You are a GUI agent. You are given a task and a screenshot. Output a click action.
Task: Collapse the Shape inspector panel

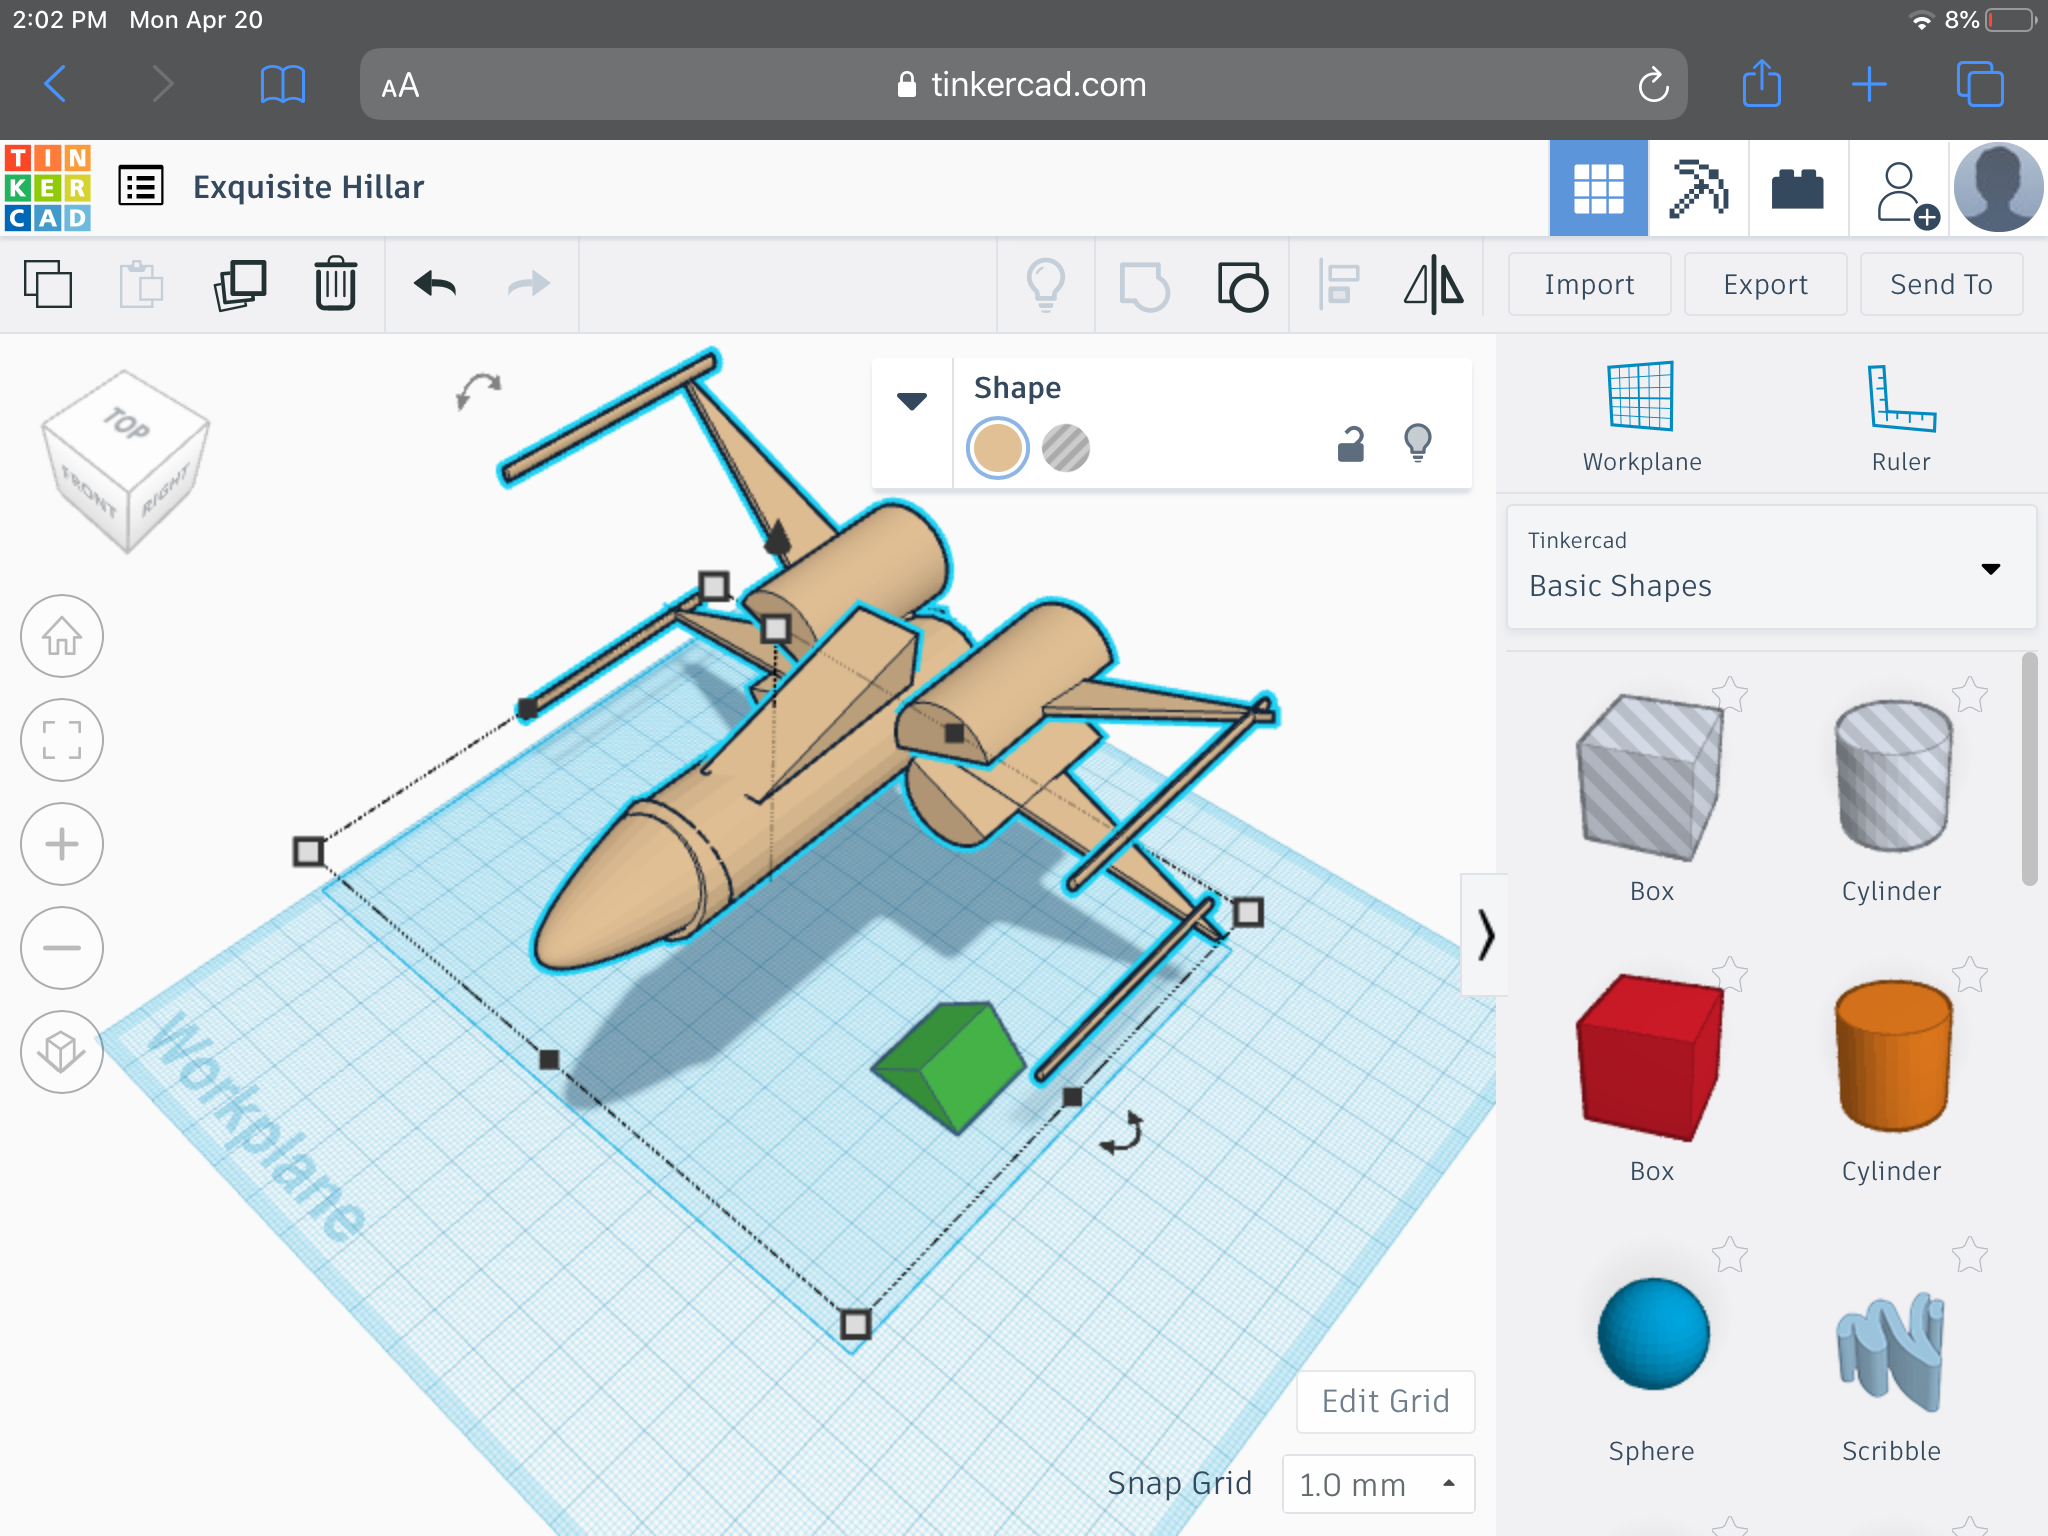(x=911, y=401)
